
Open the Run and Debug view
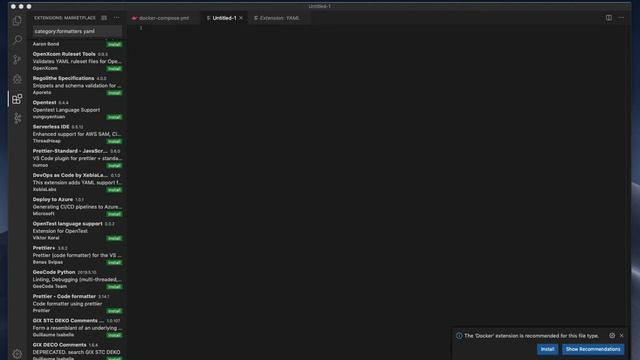[x=17, y=79]
